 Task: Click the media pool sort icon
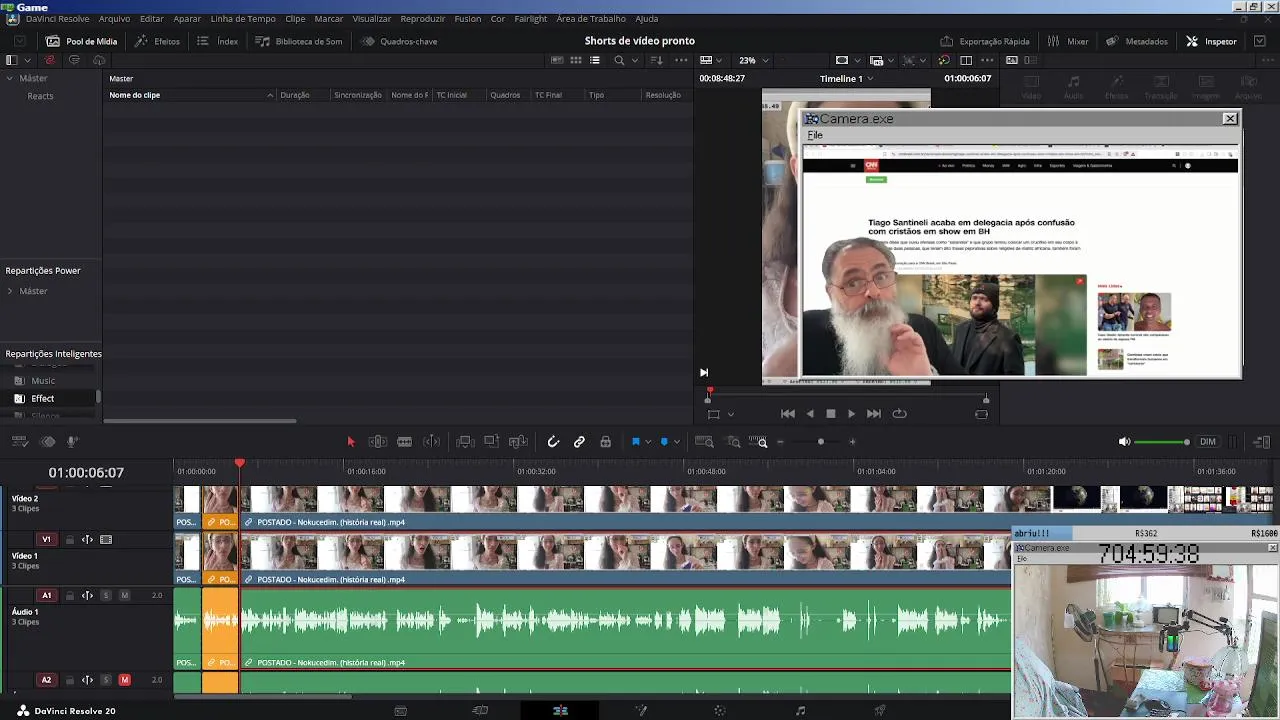pyautogui.click(x=656, y=60)
